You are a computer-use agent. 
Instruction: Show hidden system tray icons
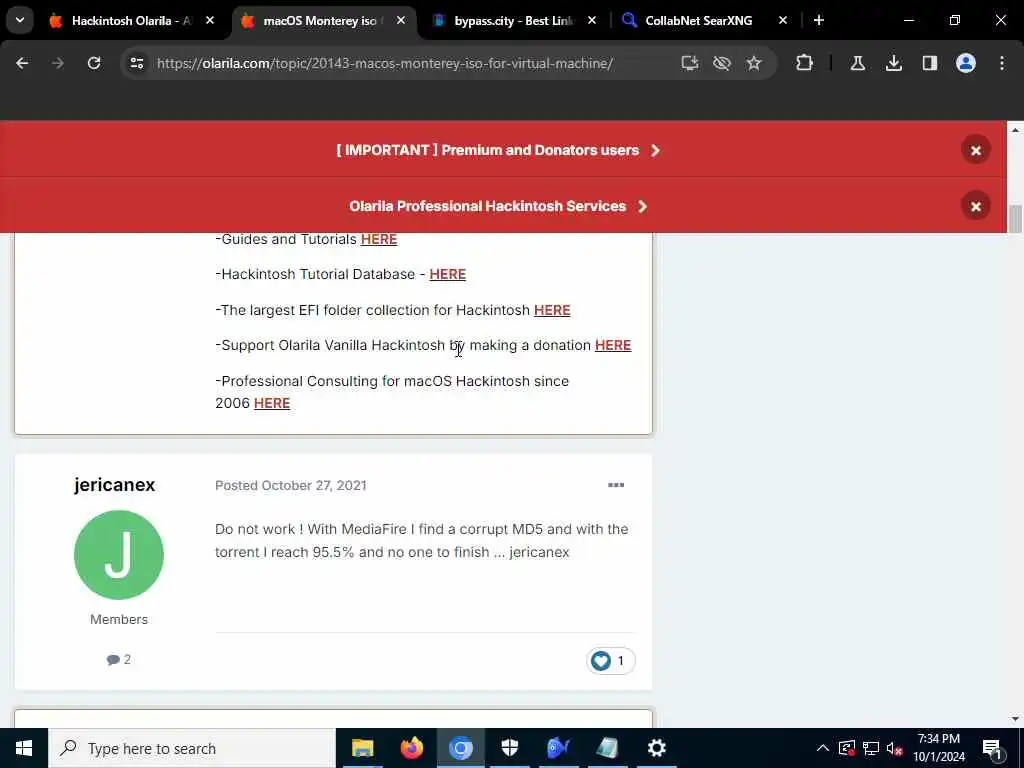click(x=823, y=748)
